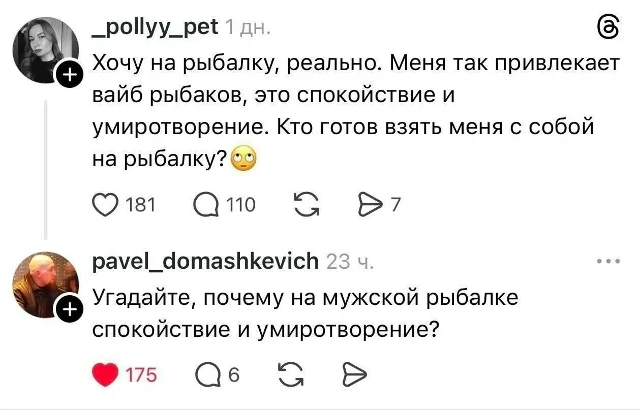Unlike pavel_domashkevich's reply (red heart)
Screen dimensions: 640x410
tap(105, 374)
